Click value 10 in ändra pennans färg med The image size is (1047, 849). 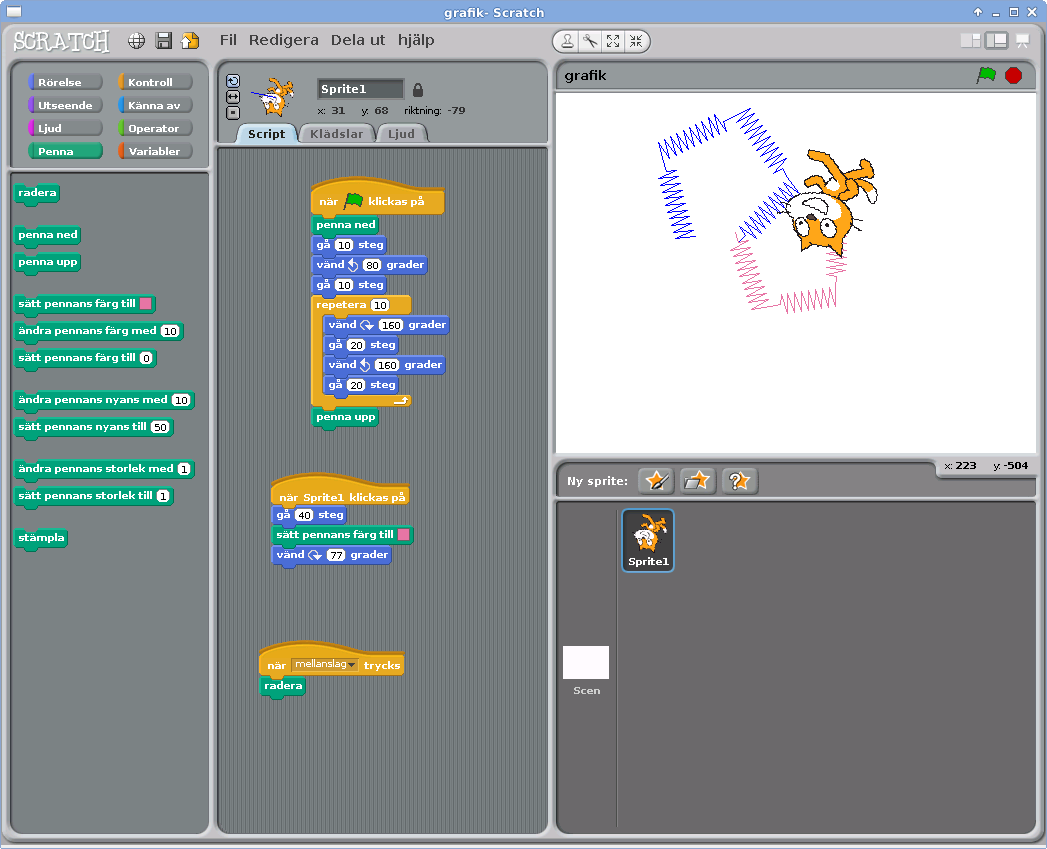click(x=170, y=331)
